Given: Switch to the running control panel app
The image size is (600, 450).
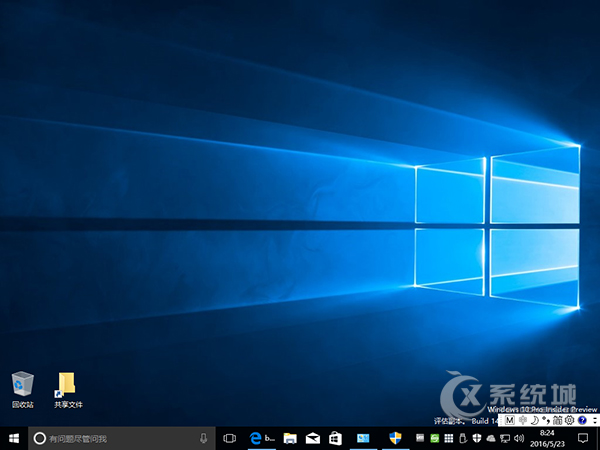Looking at the screenshot, I should click(363, 438).
